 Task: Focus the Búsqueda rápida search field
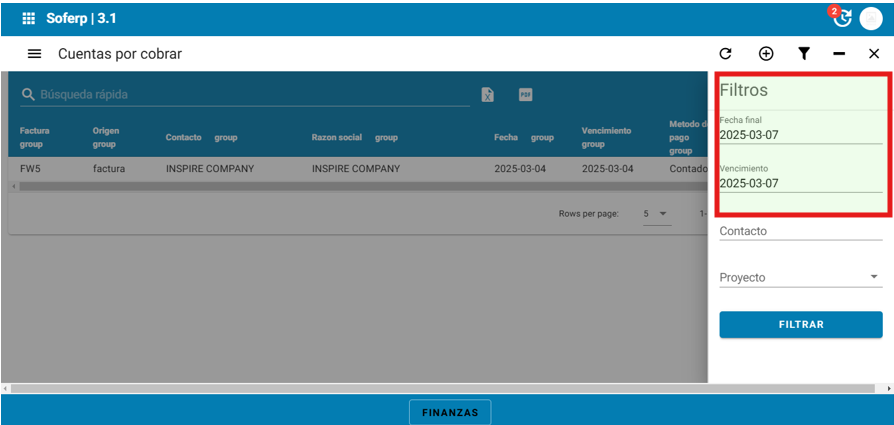point(254,95)
